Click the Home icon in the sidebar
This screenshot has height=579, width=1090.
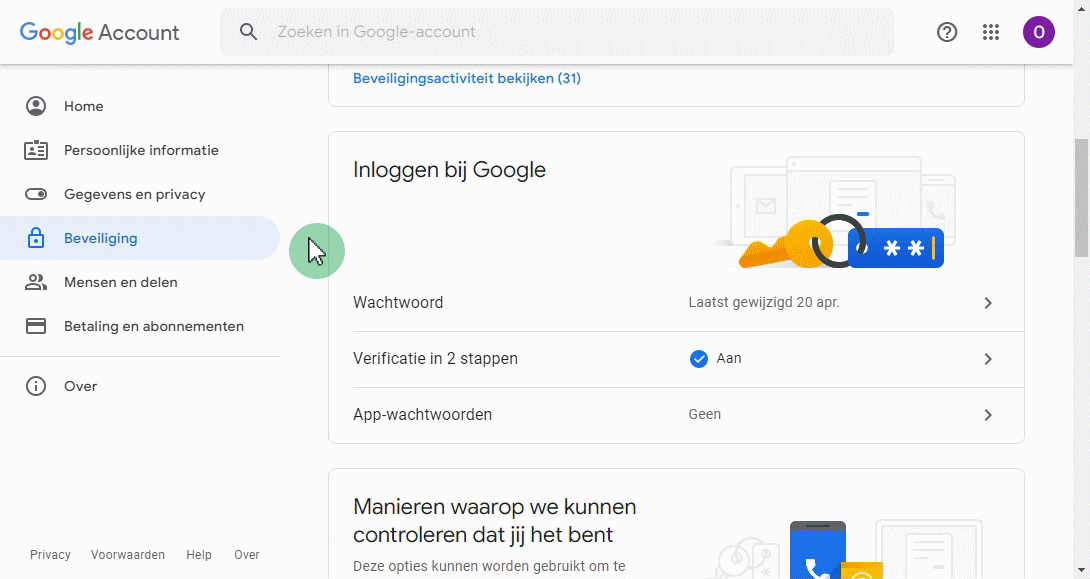pos(36,106)
